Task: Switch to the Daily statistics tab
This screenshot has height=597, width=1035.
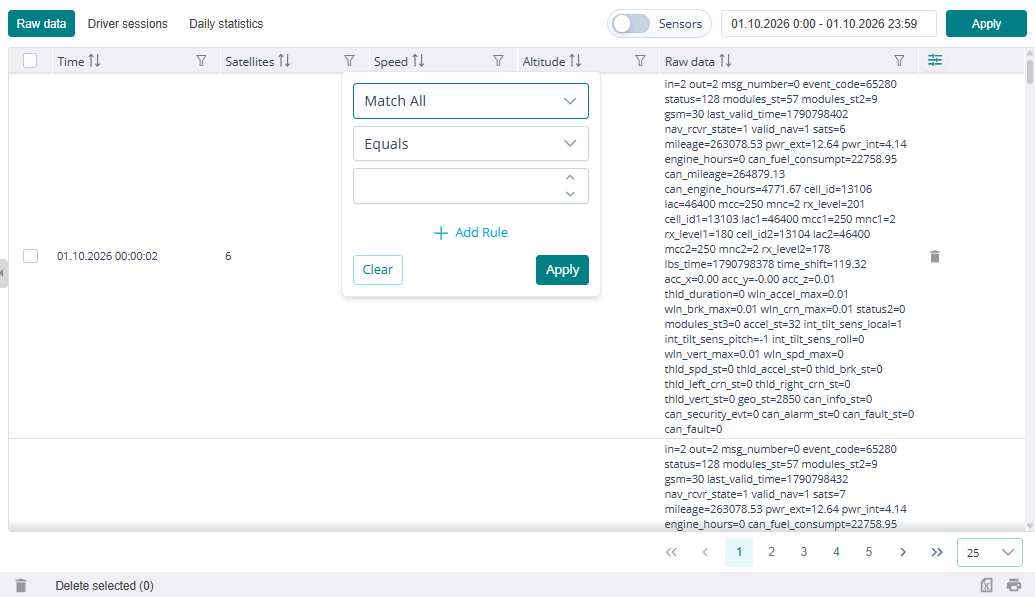Action: point(226,24)
